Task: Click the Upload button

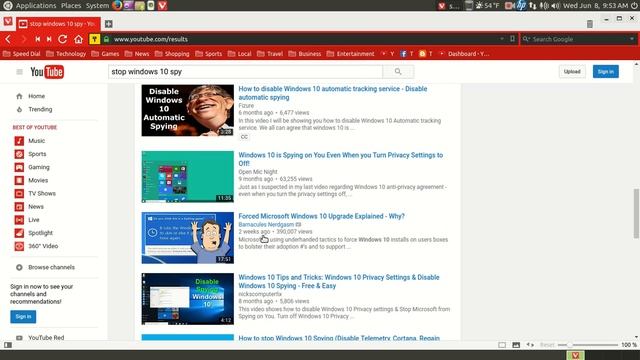Action: 572,72
